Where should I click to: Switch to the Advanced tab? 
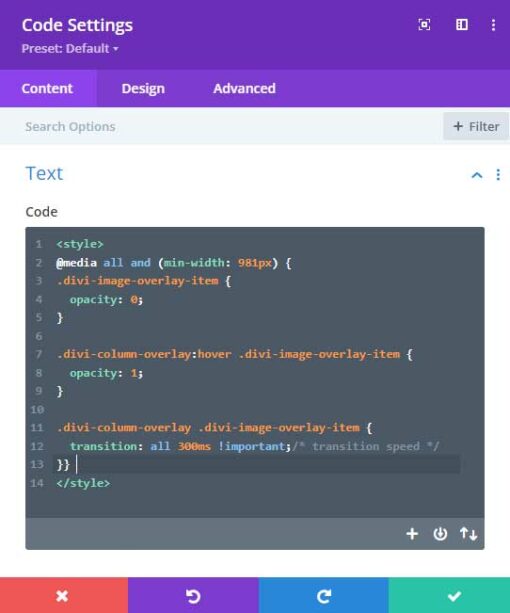click(x=244, y=88)
